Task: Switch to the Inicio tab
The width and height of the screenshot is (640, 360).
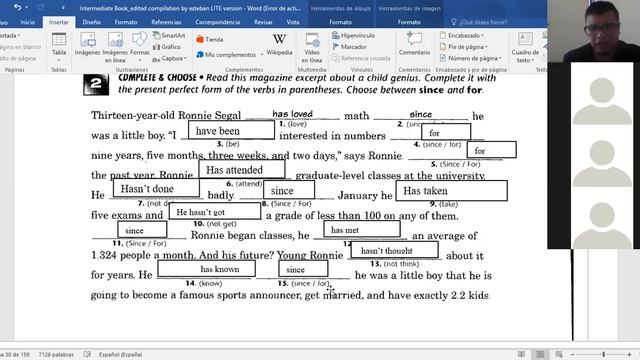Action: pos(28,22)
